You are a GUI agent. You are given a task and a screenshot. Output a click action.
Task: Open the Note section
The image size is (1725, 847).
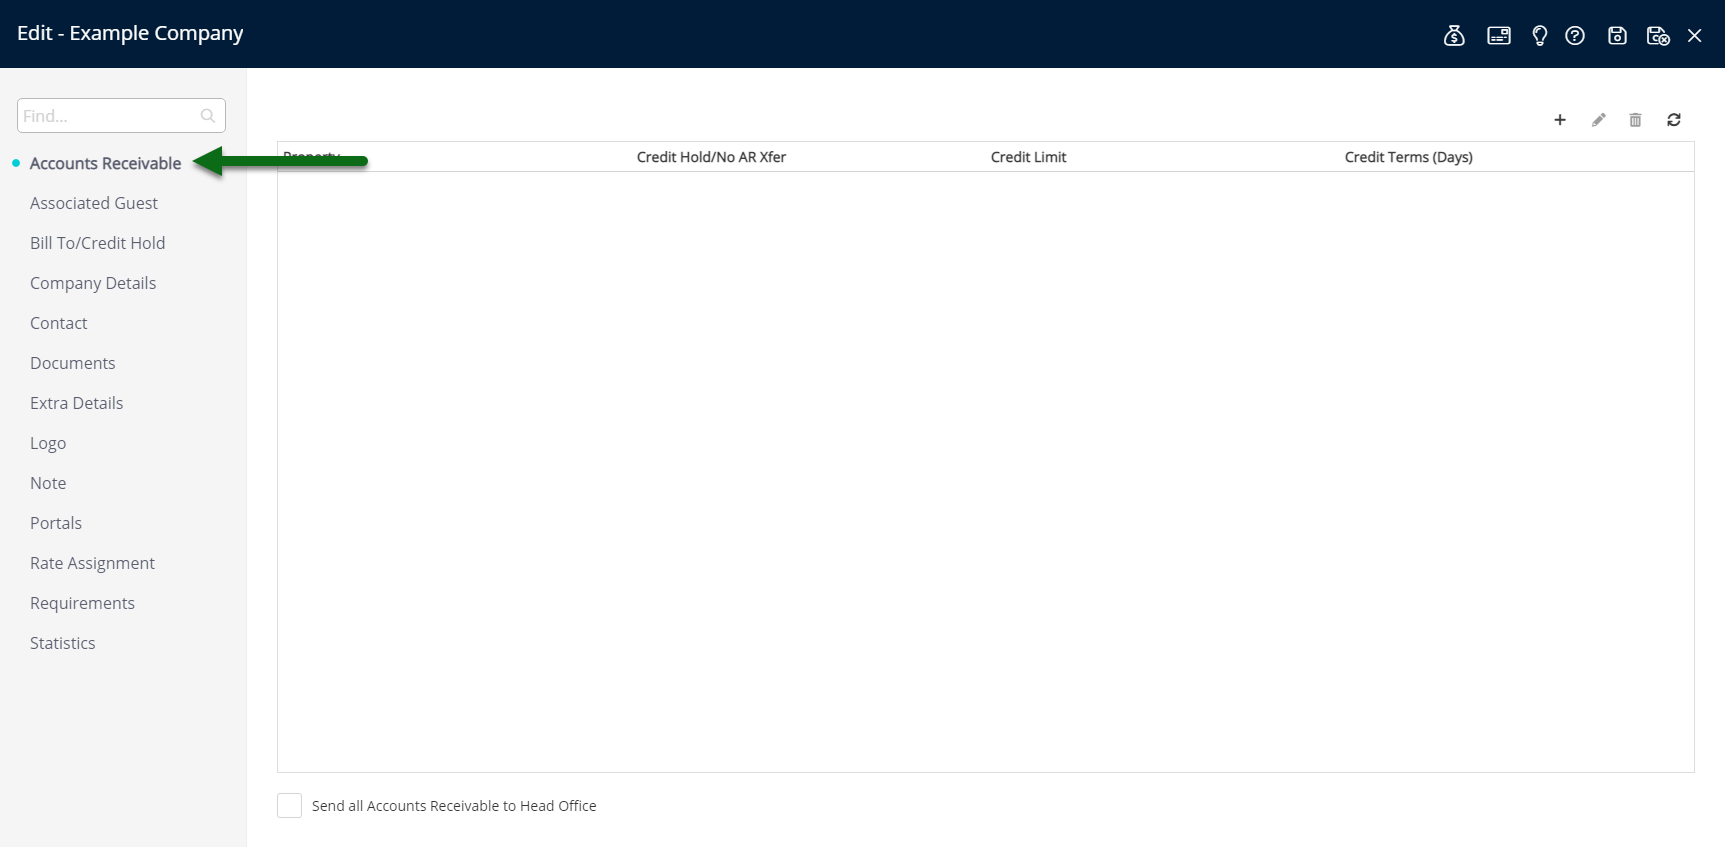pyautogui.click(x=48, y=483)
